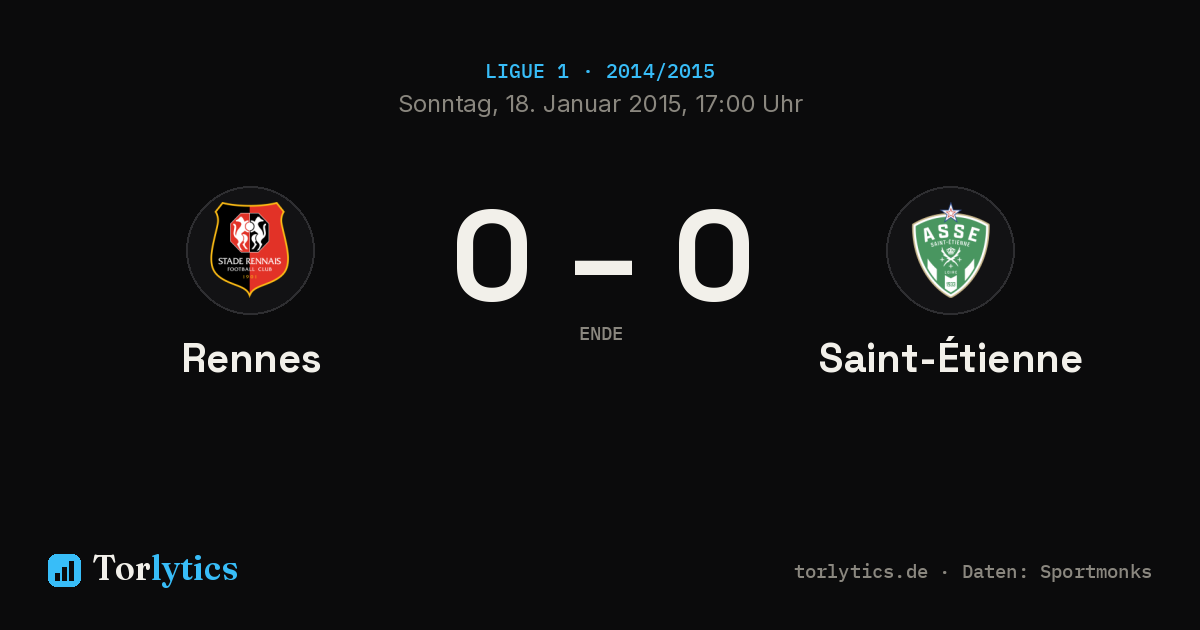Click the Stade Rennais club crest
The height and width of the screenshot is (630, 1200).
pyautogui.click(x=250, y=250)
